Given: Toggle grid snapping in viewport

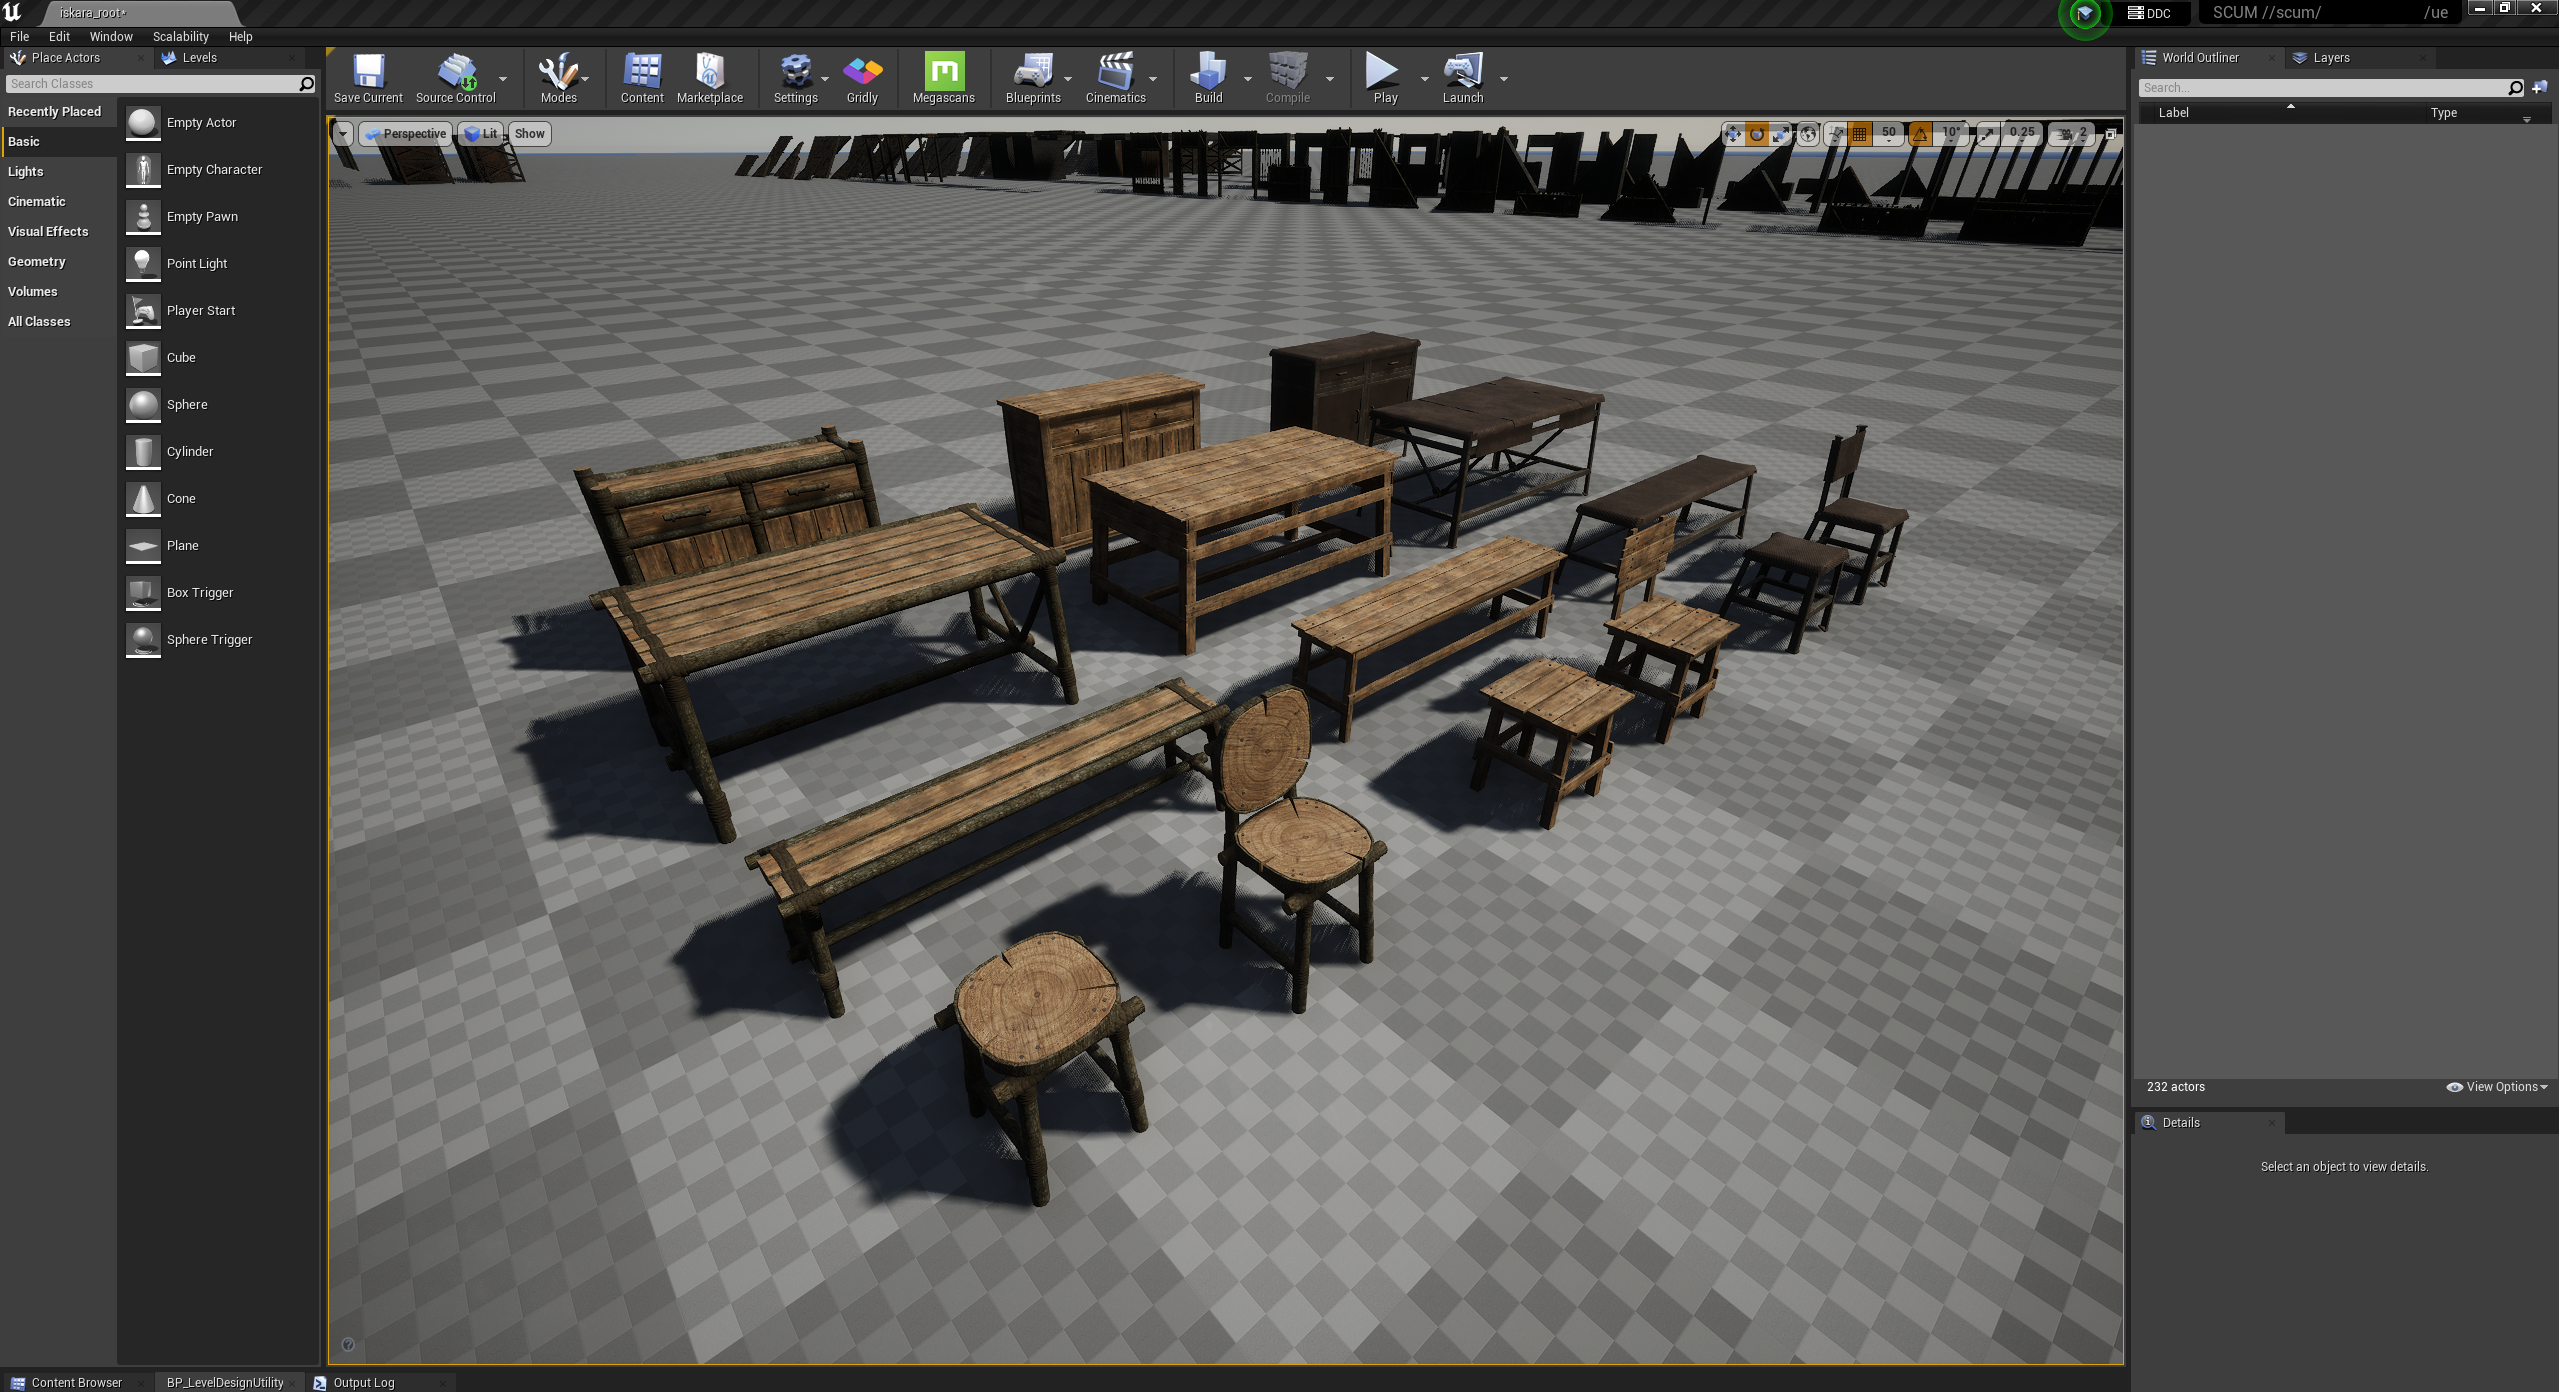Looking at the screenshot, I should point(1859,134).
